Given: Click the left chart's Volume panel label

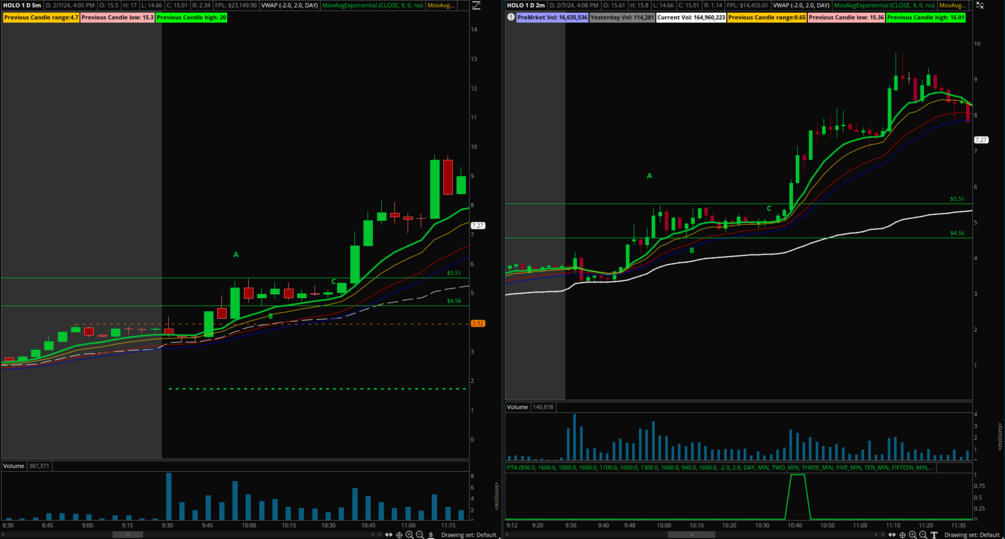Looking at the screenshot, I should pos(13,466).
